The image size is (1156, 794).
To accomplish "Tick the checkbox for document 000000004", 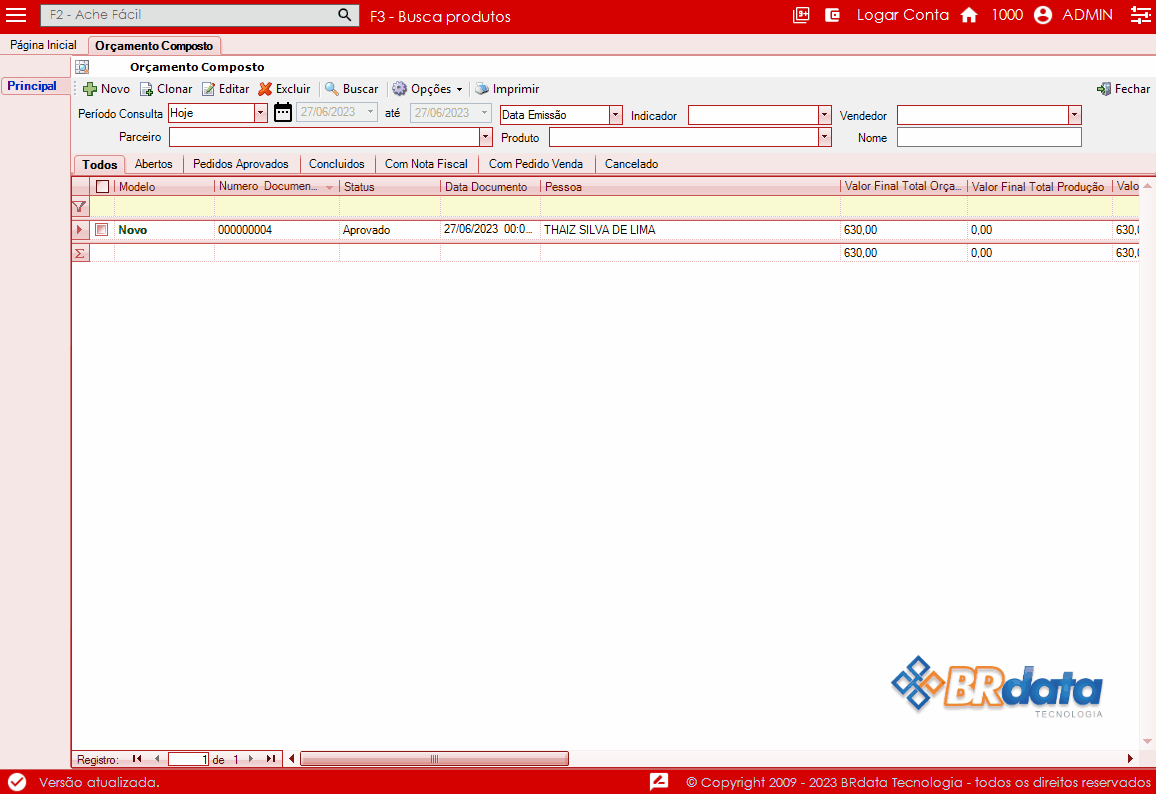I will point(102,230).
